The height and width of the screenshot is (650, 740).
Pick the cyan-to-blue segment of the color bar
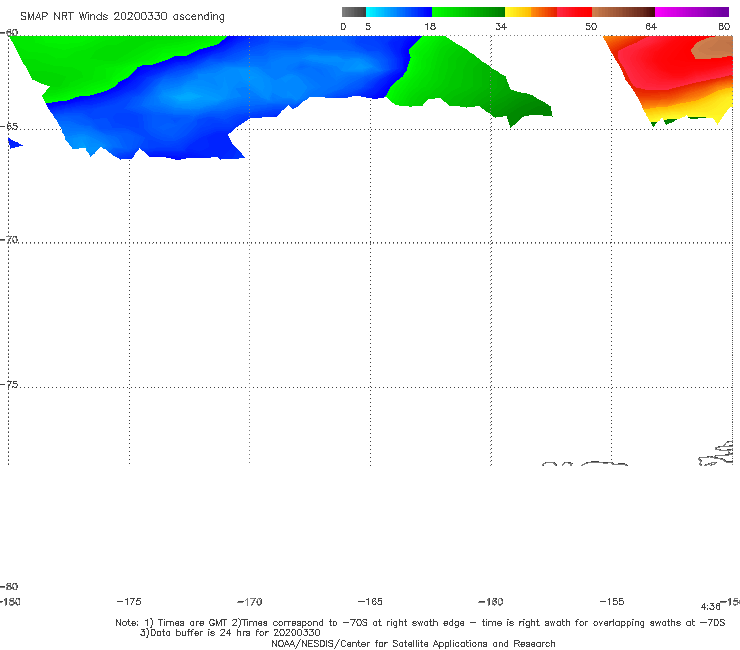click(398, 12)
